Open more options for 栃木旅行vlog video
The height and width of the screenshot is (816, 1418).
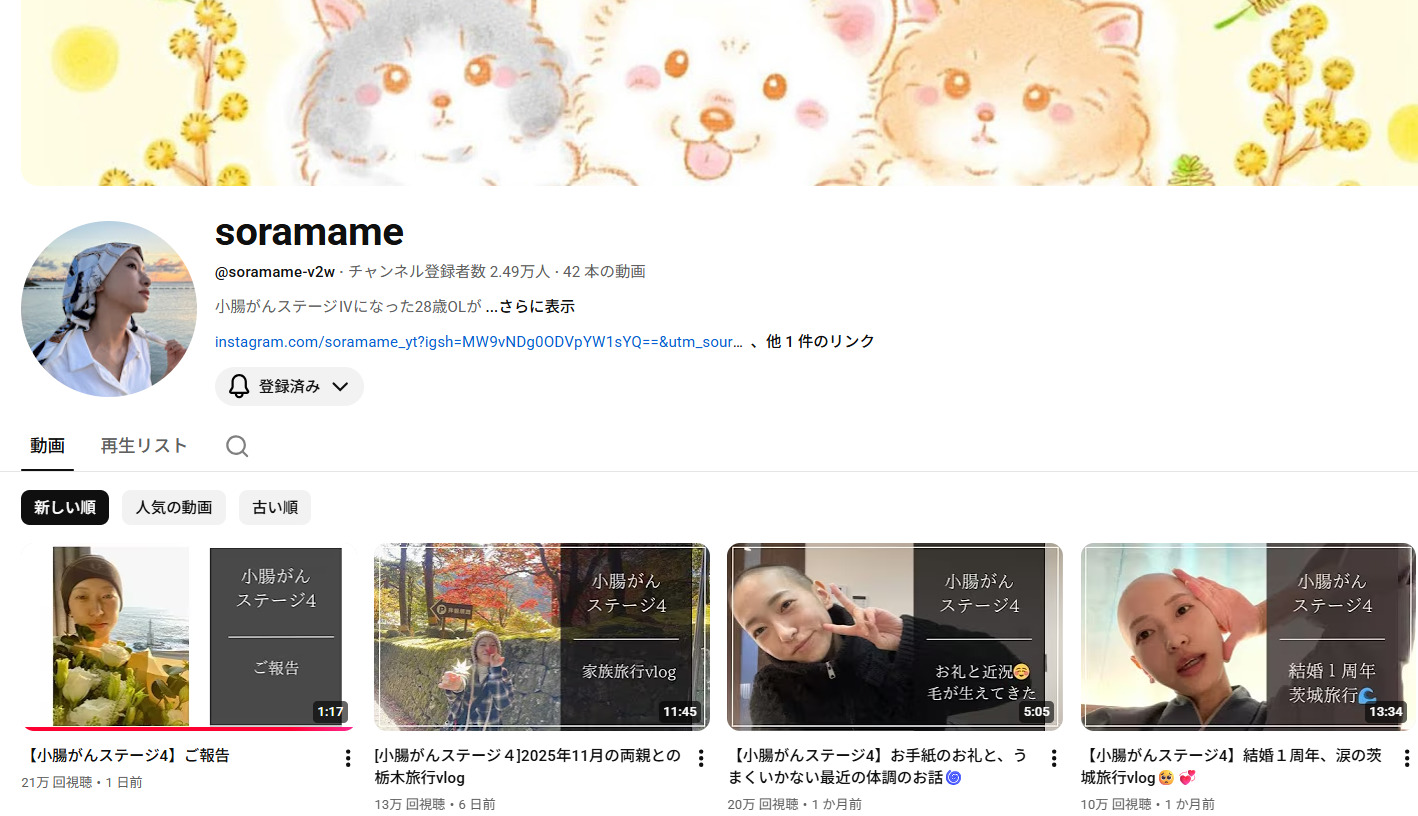[701, 758]
